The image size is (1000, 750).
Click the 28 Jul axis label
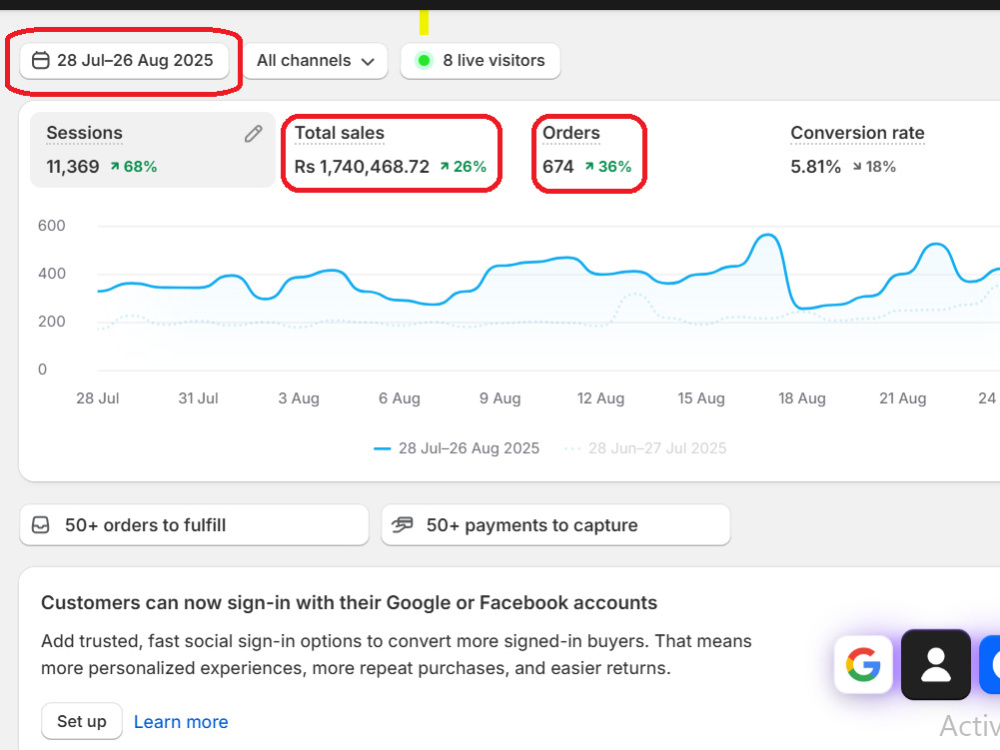[x=98, y=399]
